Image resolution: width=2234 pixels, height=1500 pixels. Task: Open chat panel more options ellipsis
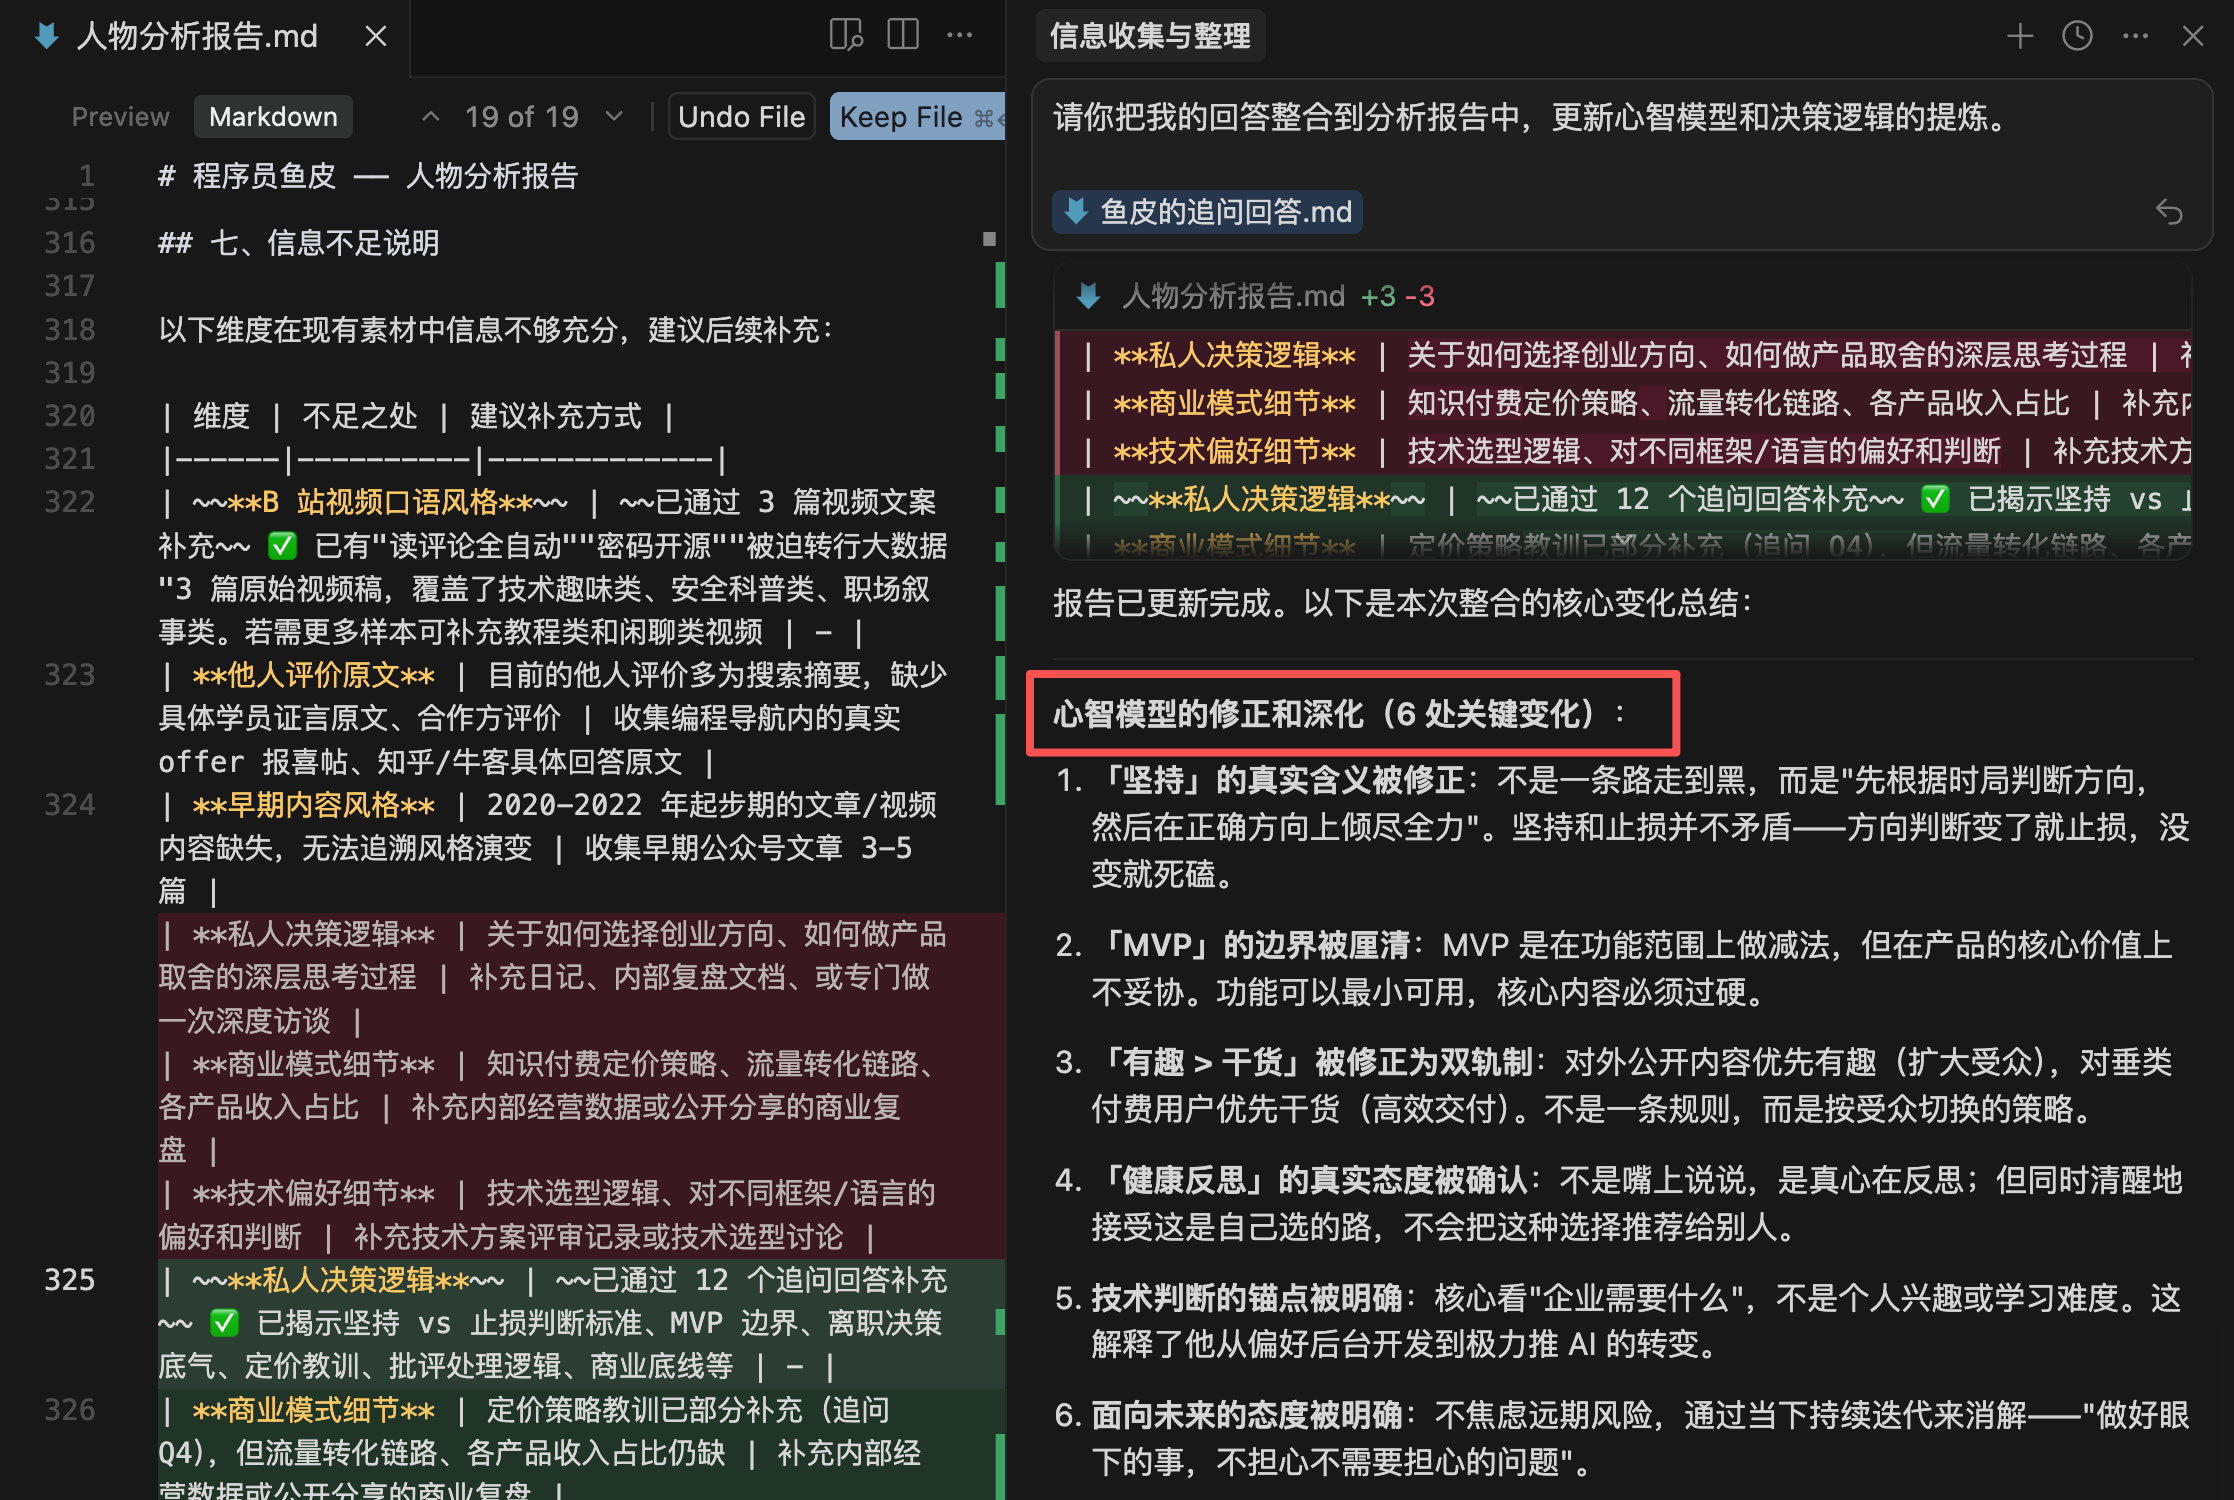2135,36
